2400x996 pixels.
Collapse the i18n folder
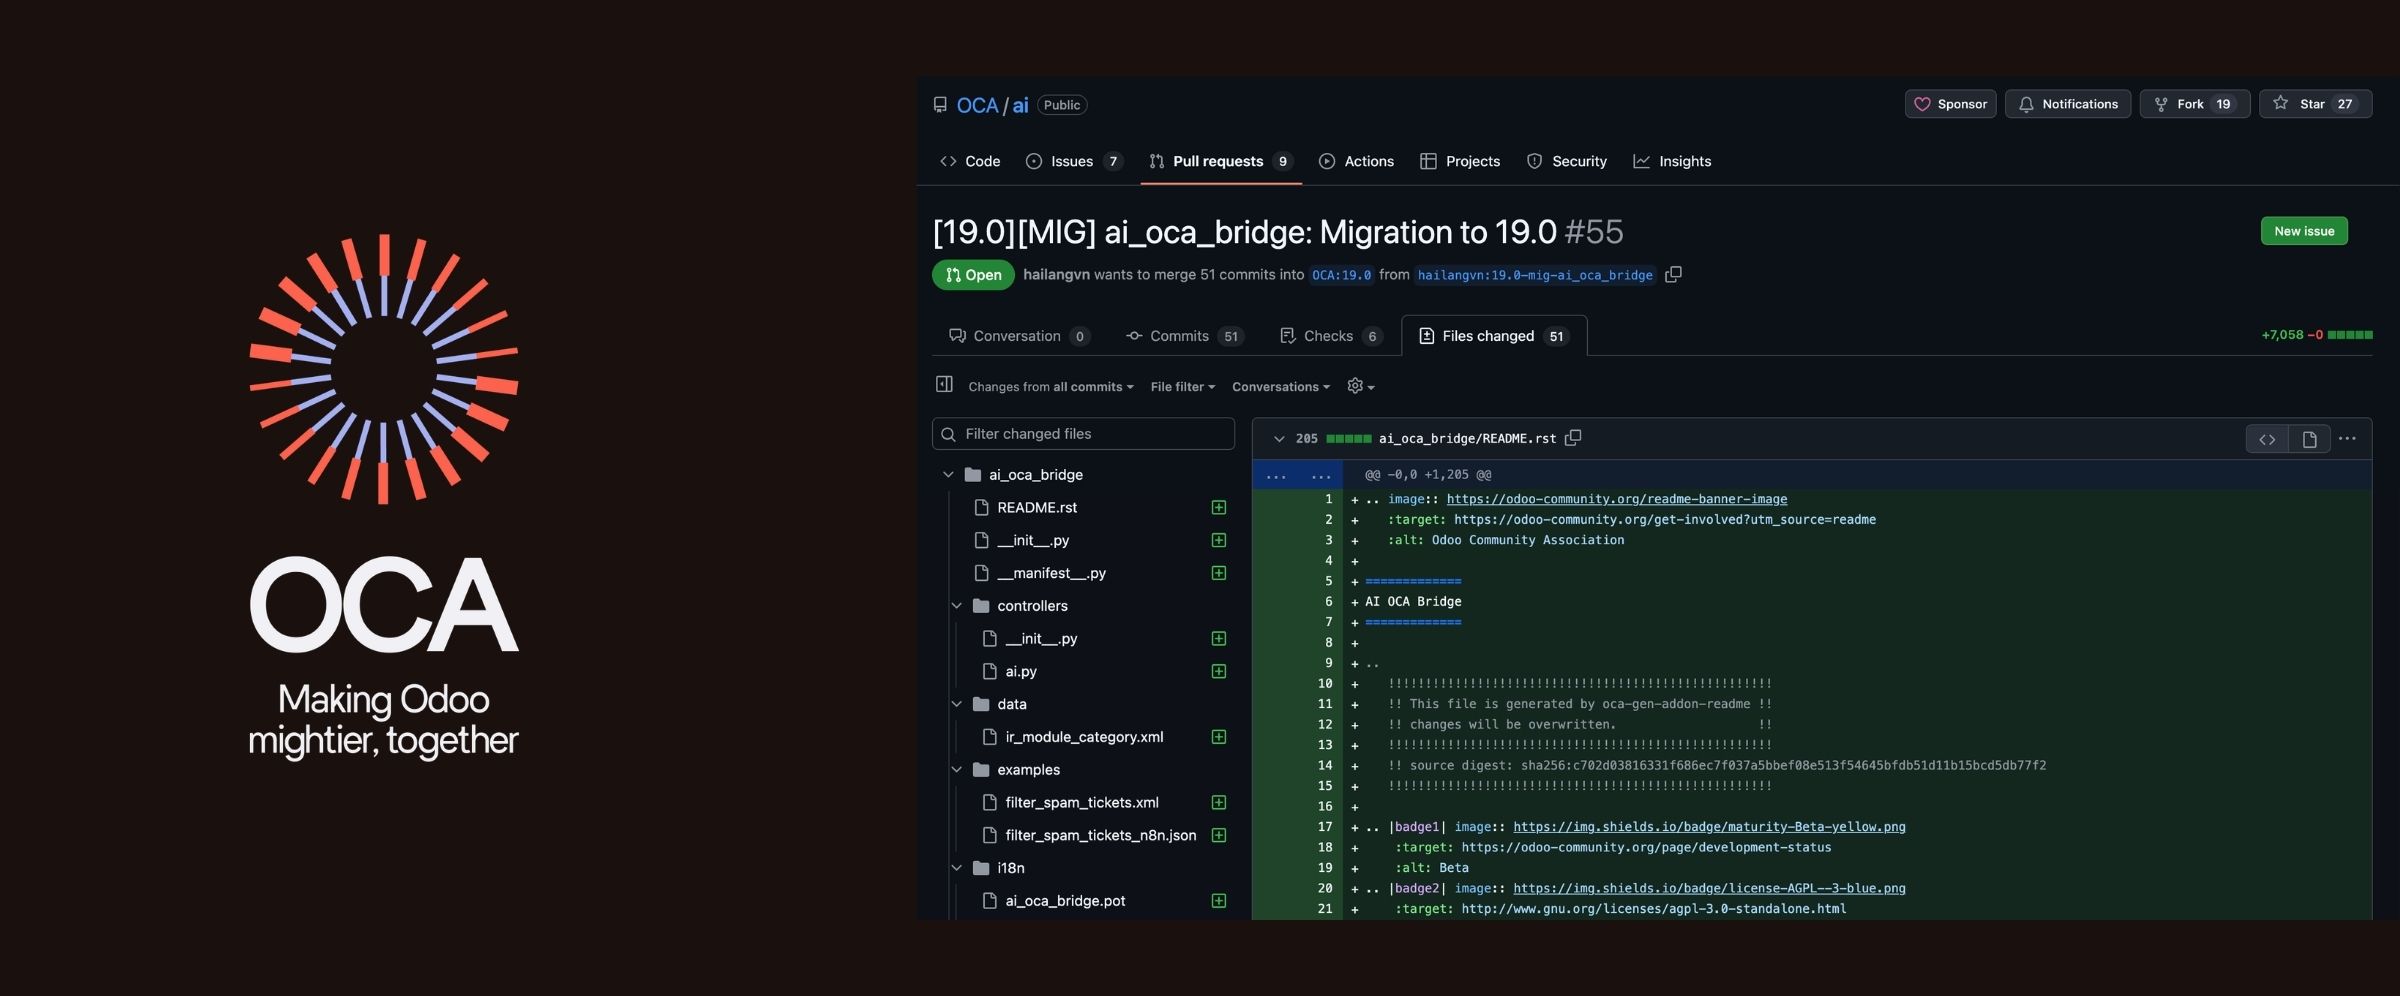click(956, 868)
